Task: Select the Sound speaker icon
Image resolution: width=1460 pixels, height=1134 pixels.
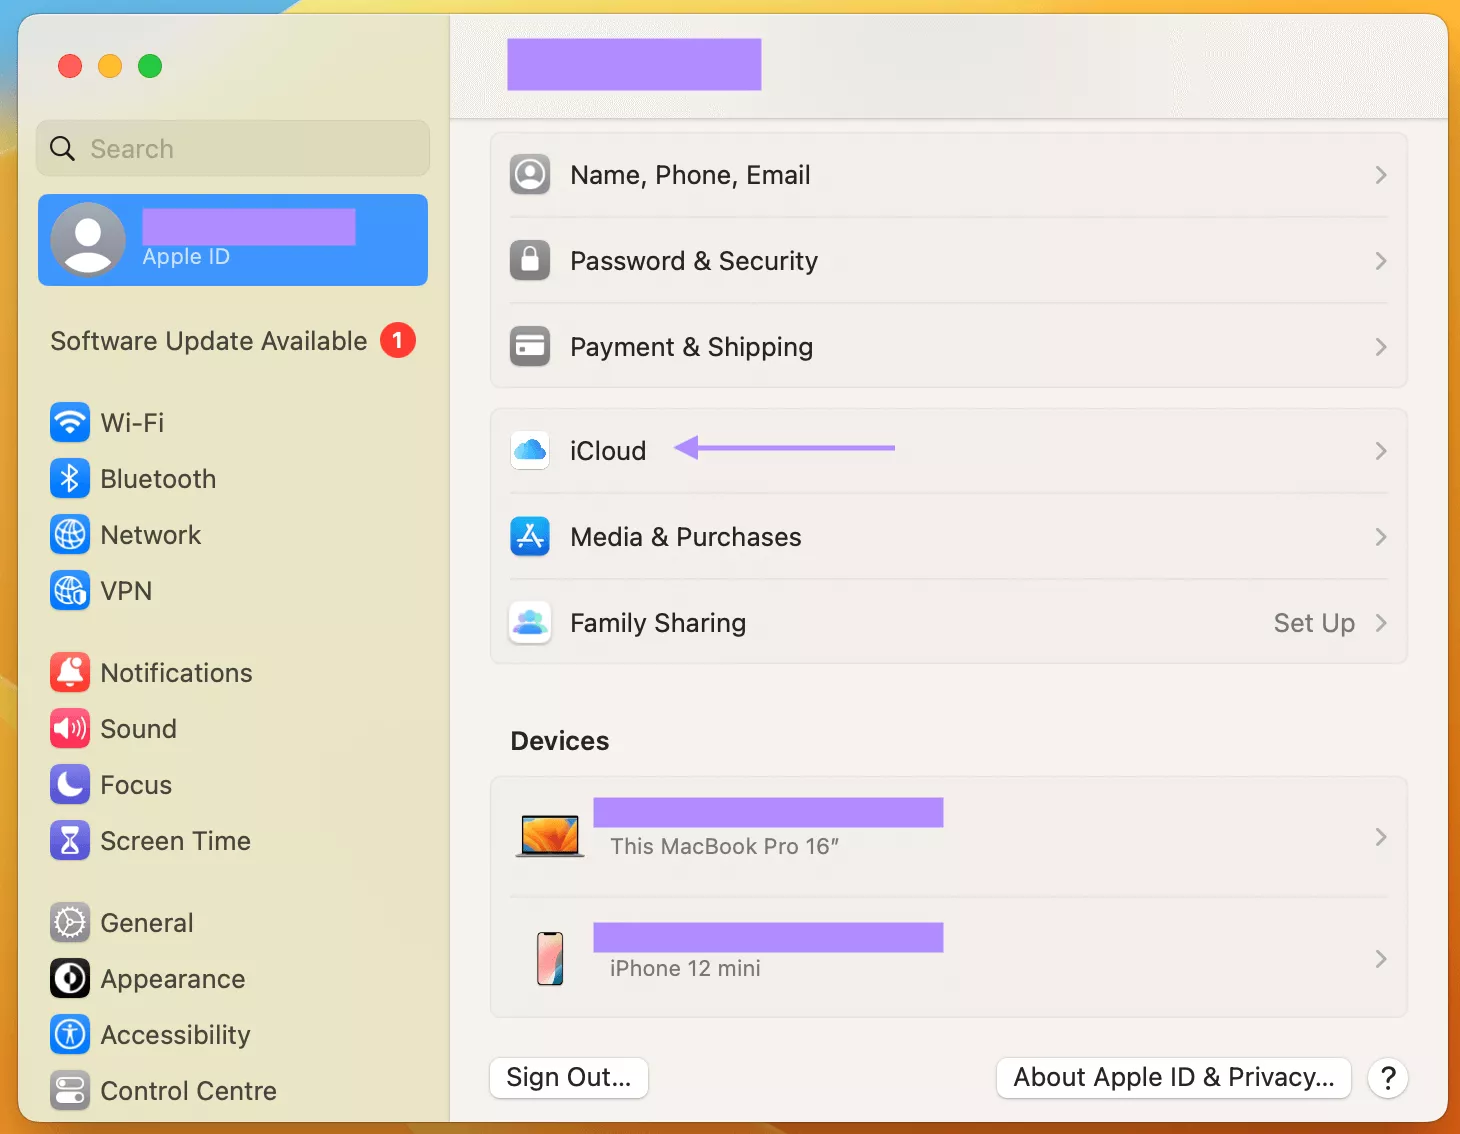Action: point(69,729)
